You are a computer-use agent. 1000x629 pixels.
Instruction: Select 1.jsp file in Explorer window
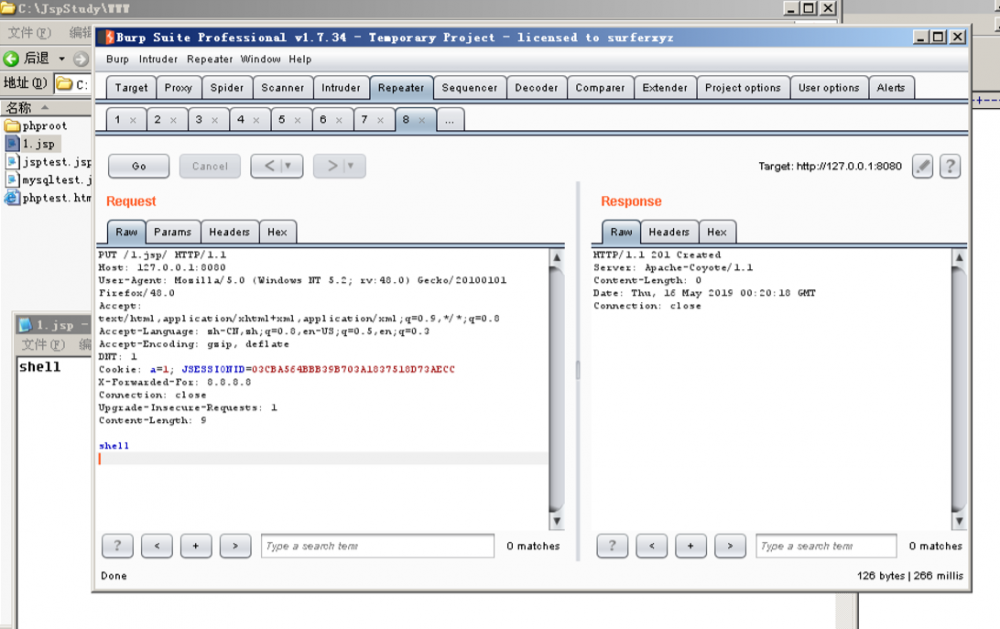pyautogui.click(x=33, y=144)
